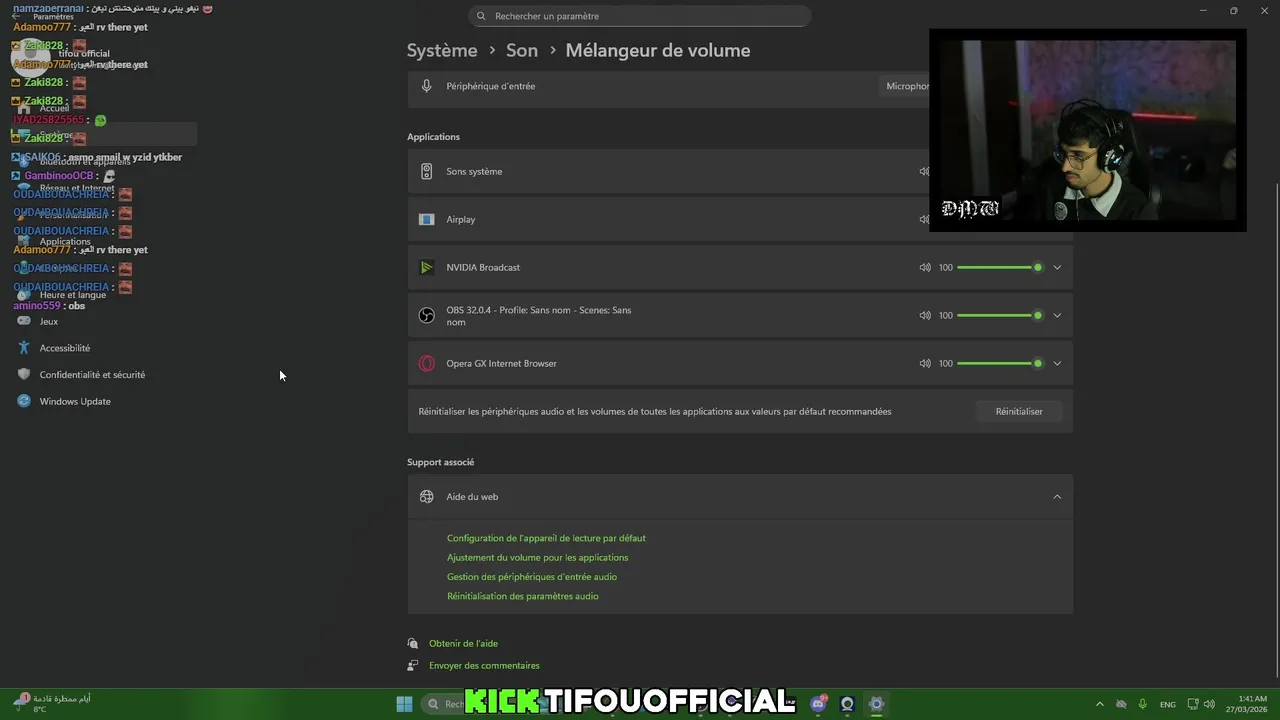Click the Support associé heading

click(x=440, y=462)
